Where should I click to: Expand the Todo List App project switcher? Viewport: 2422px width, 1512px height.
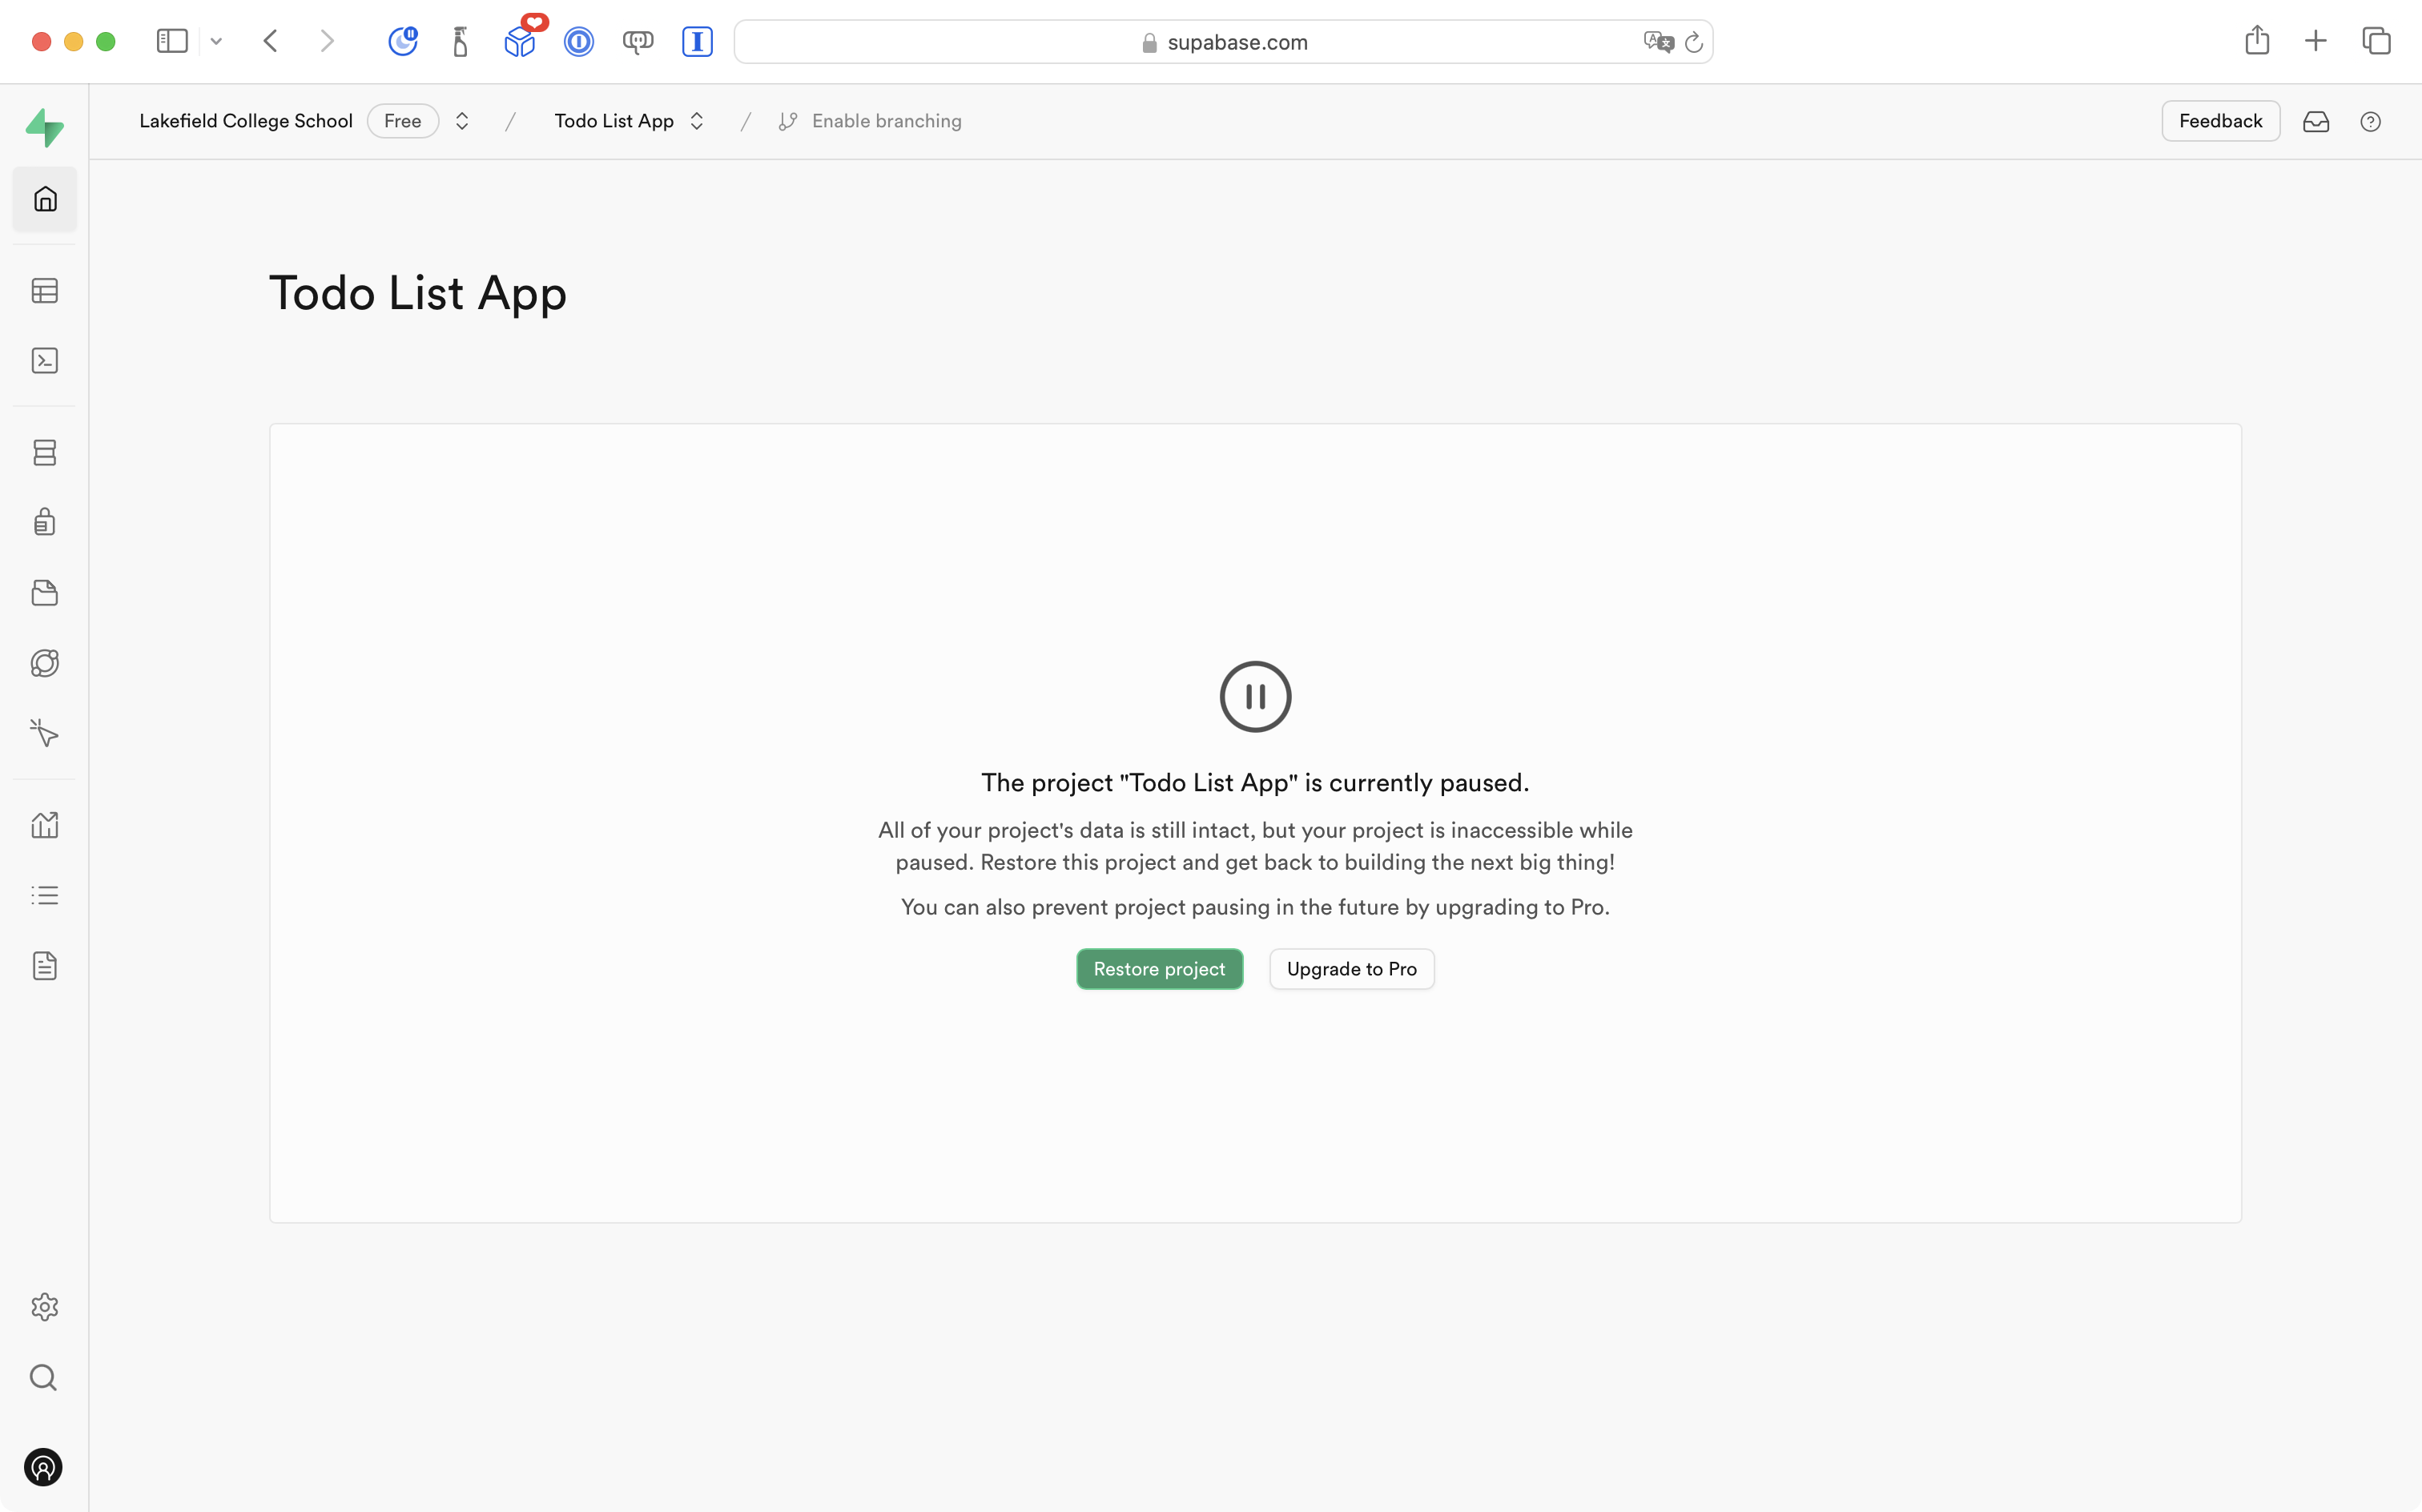click(x=698, y=120)
